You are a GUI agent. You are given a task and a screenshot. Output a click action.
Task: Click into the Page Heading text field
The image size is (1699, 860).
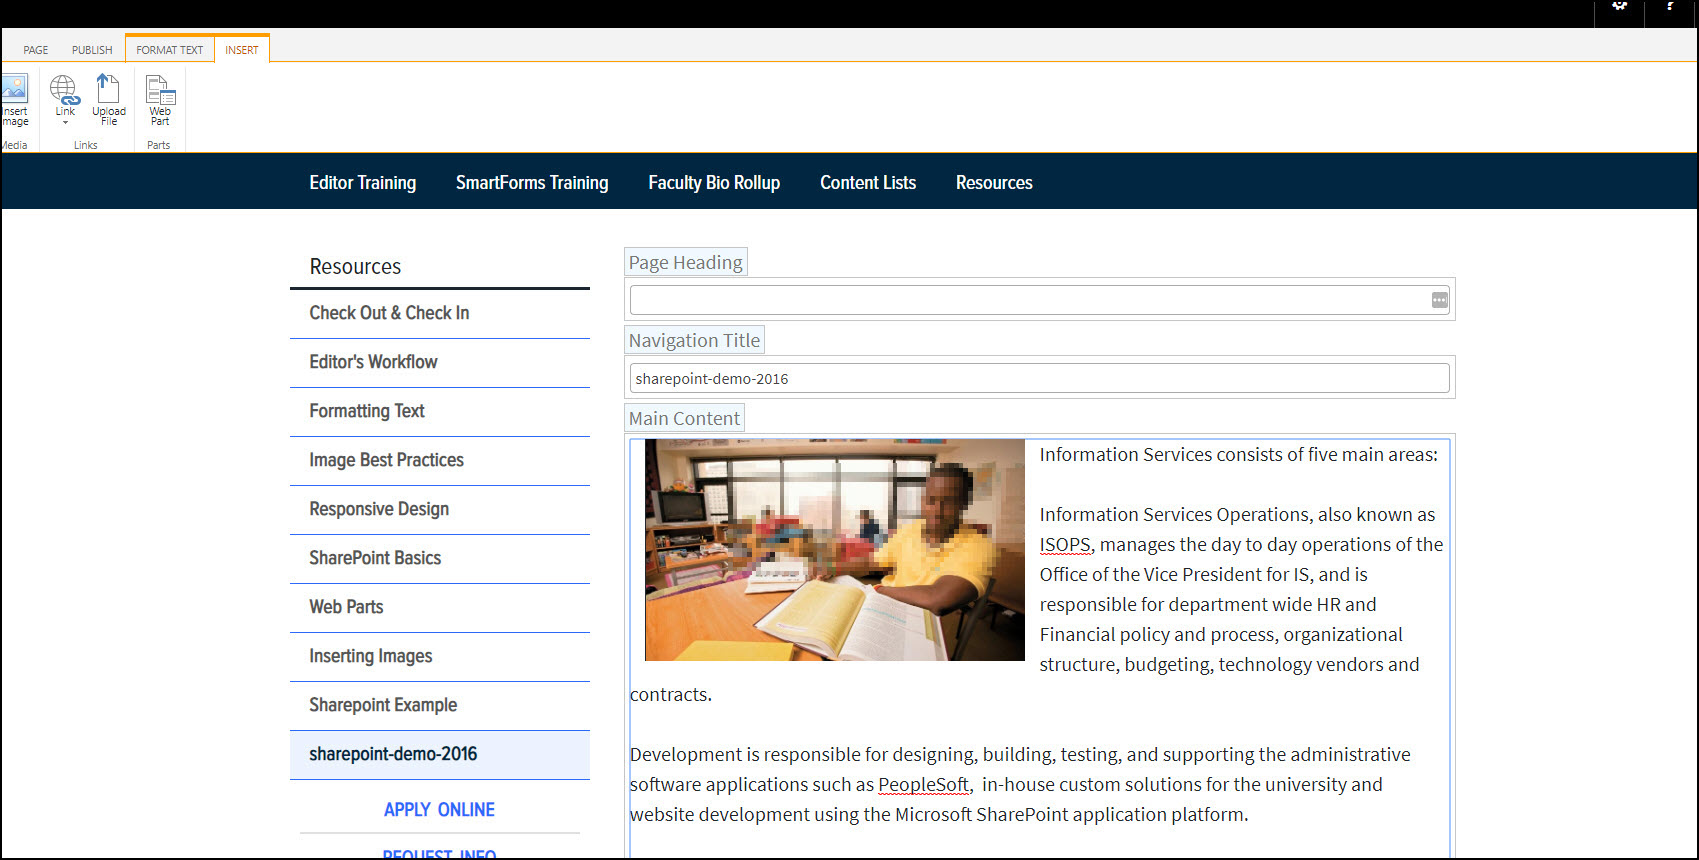1028,300
